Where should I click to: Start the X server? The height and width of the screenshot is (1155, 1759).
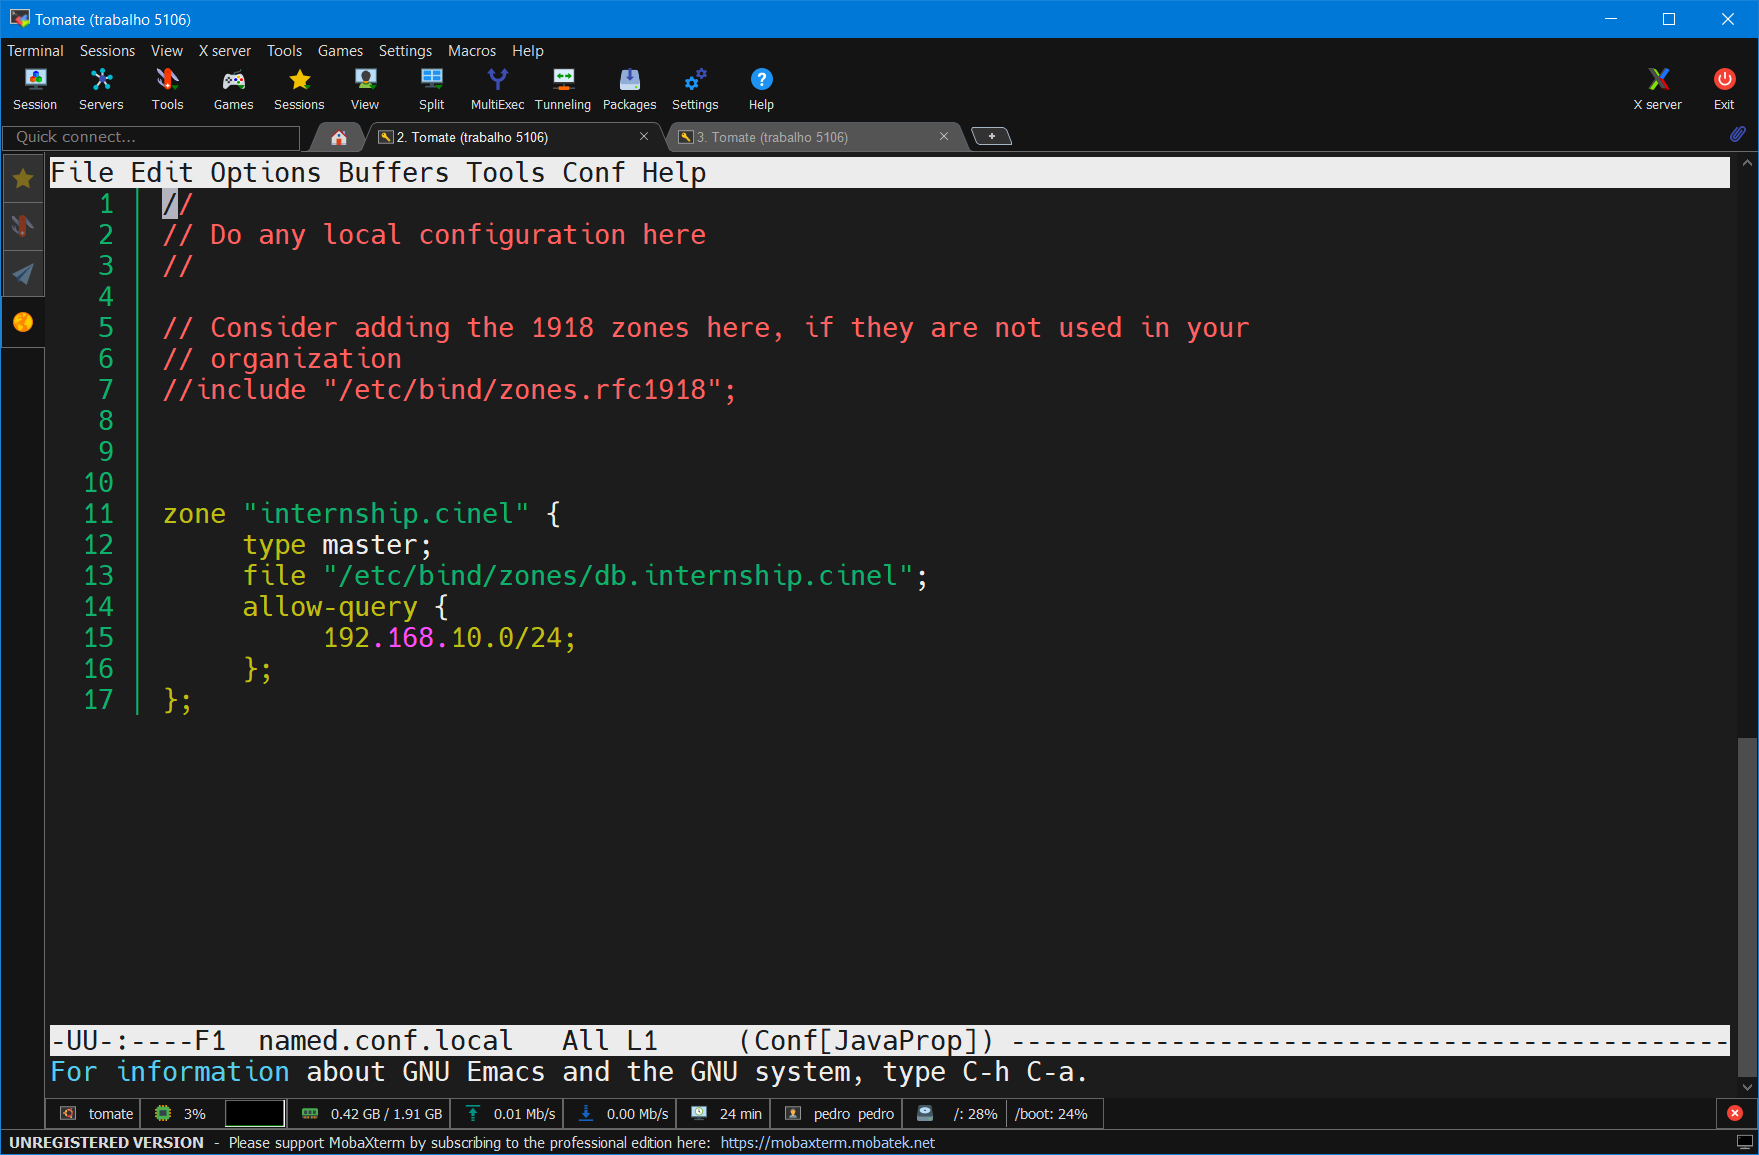(1656, 88)
